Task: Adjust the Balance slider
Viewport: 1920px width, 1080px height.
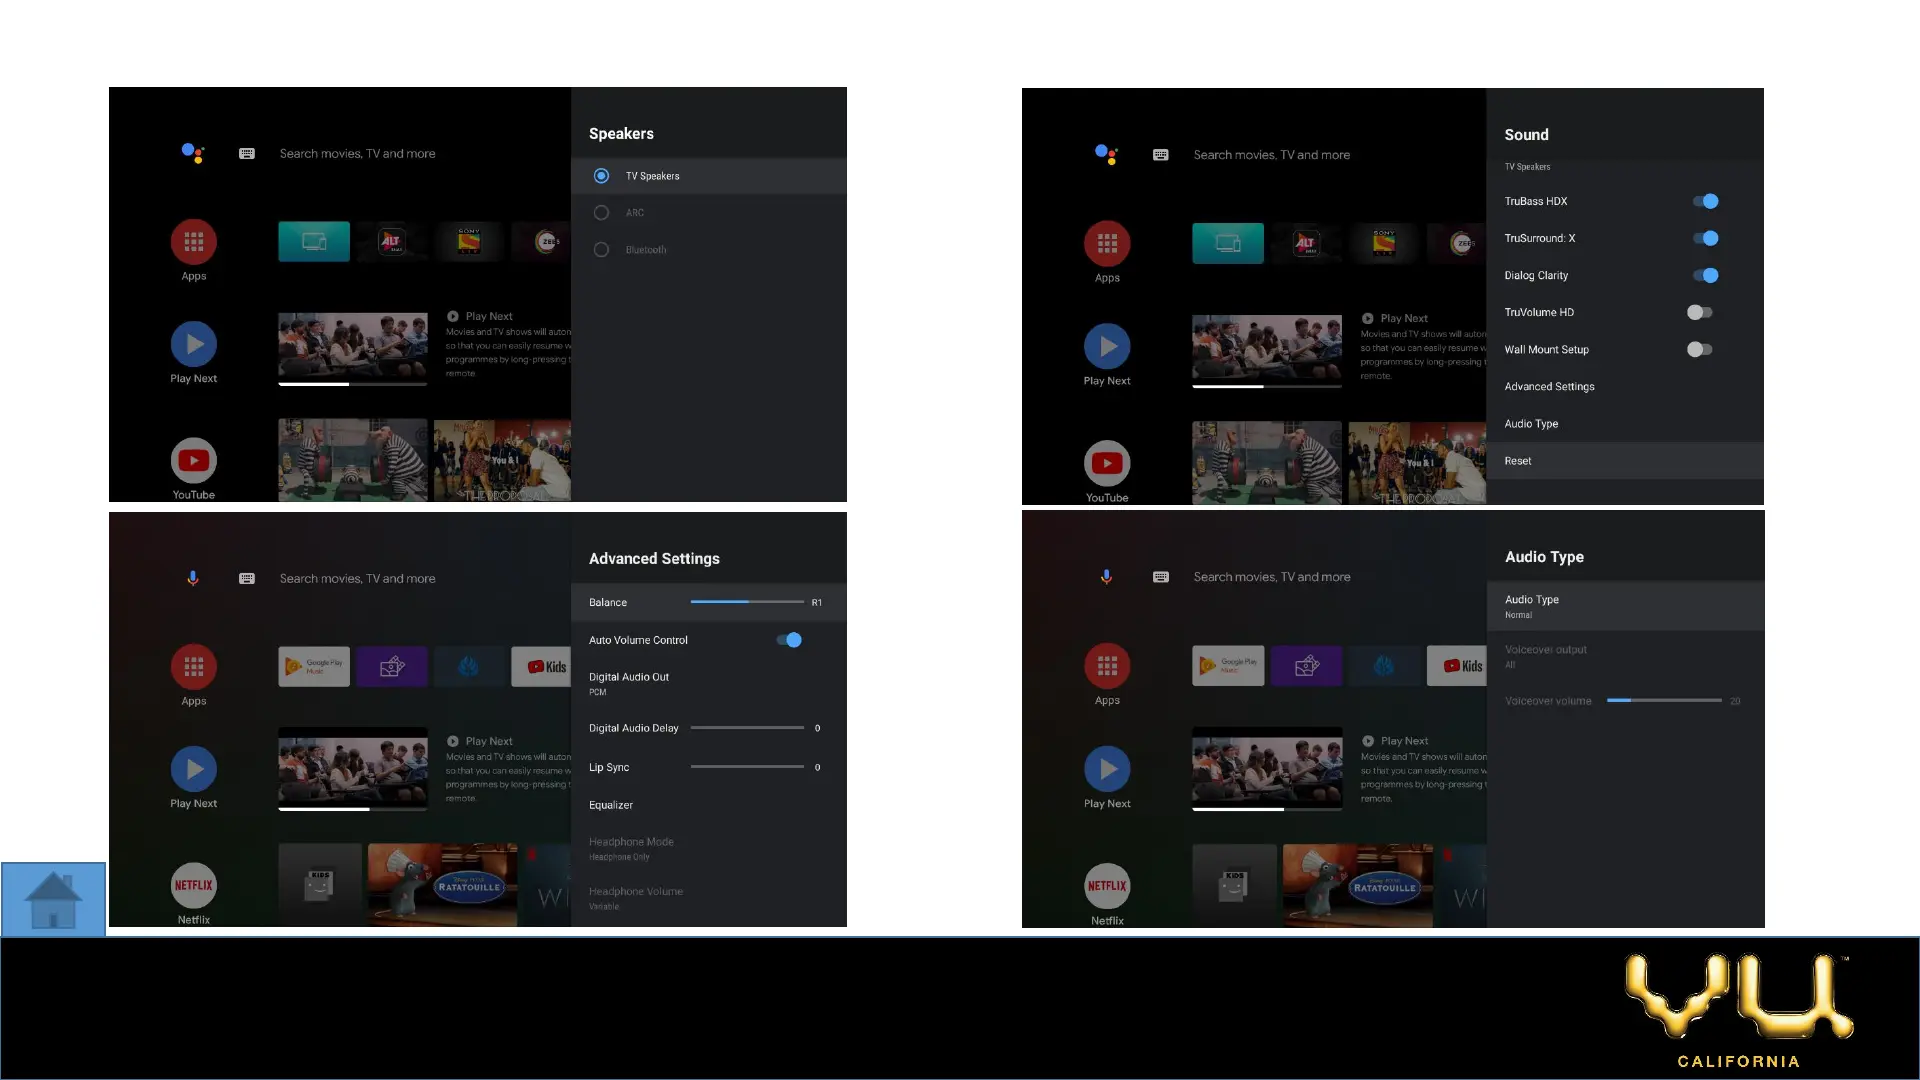Action: click(x=747, y=602)
